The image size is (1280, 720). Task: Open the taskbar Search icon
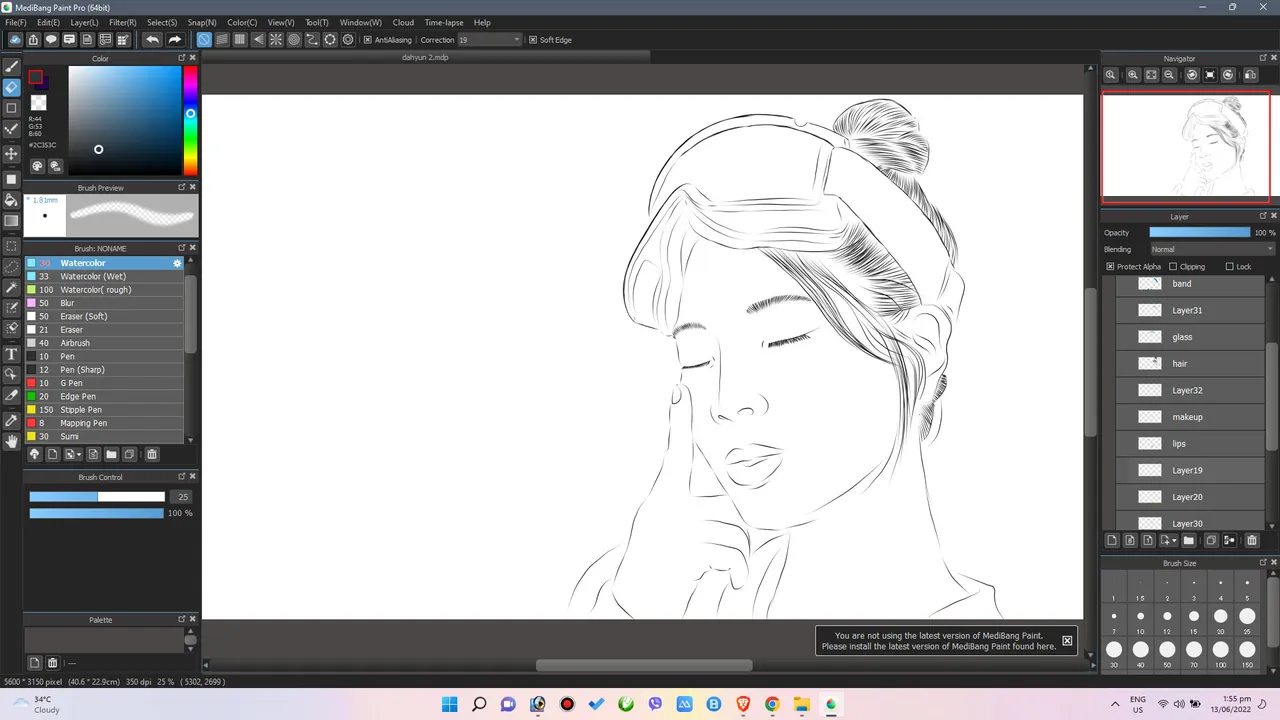479,704
